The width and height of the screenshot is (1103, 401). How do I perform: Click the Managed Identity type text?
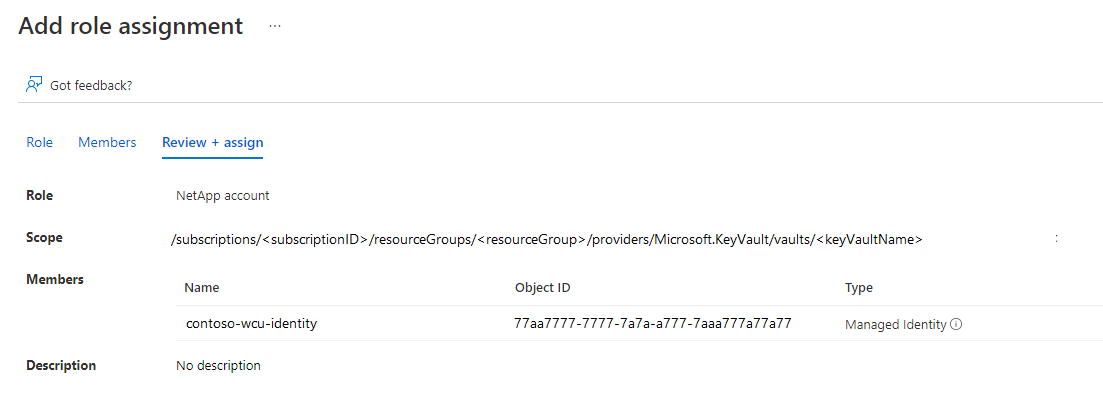[x=895, y=325]
